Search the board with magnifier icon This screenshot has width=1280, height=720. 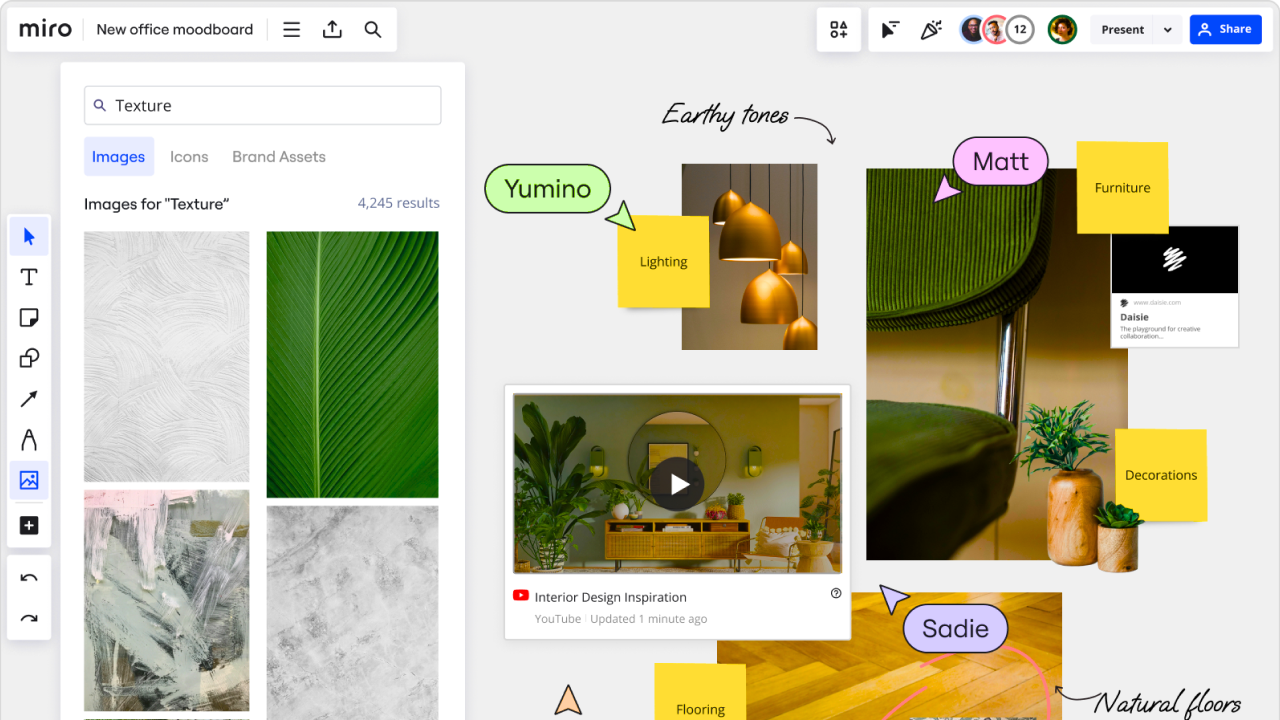[373, 30]
